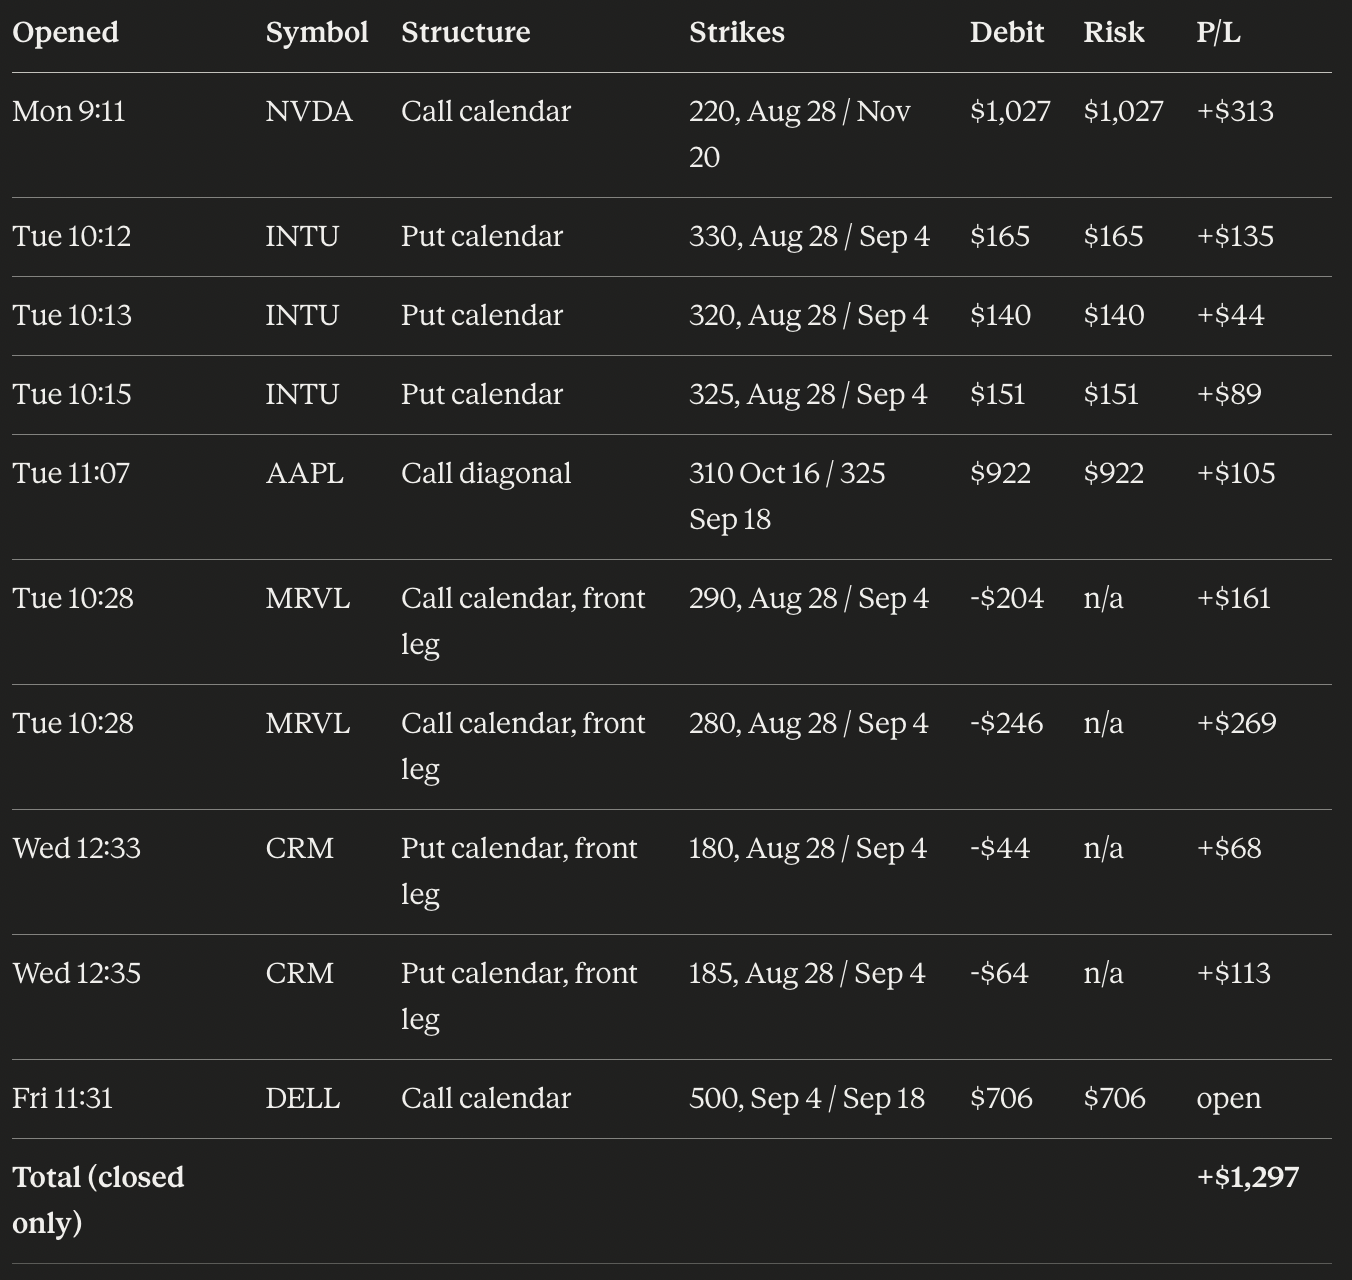Select the Wed 12:35 opened cell
The width and height of the screenshot is (1352, 1280).
point(76,973)
